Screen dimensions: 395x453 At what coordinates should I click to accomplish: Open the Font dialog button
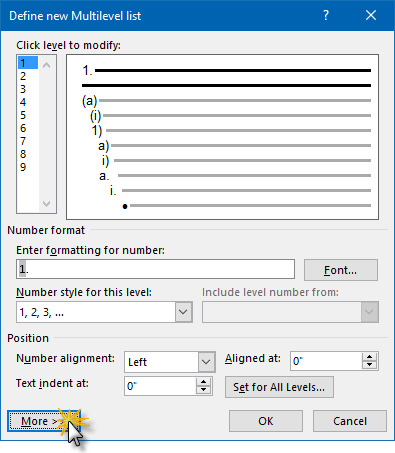click(341, 270)
